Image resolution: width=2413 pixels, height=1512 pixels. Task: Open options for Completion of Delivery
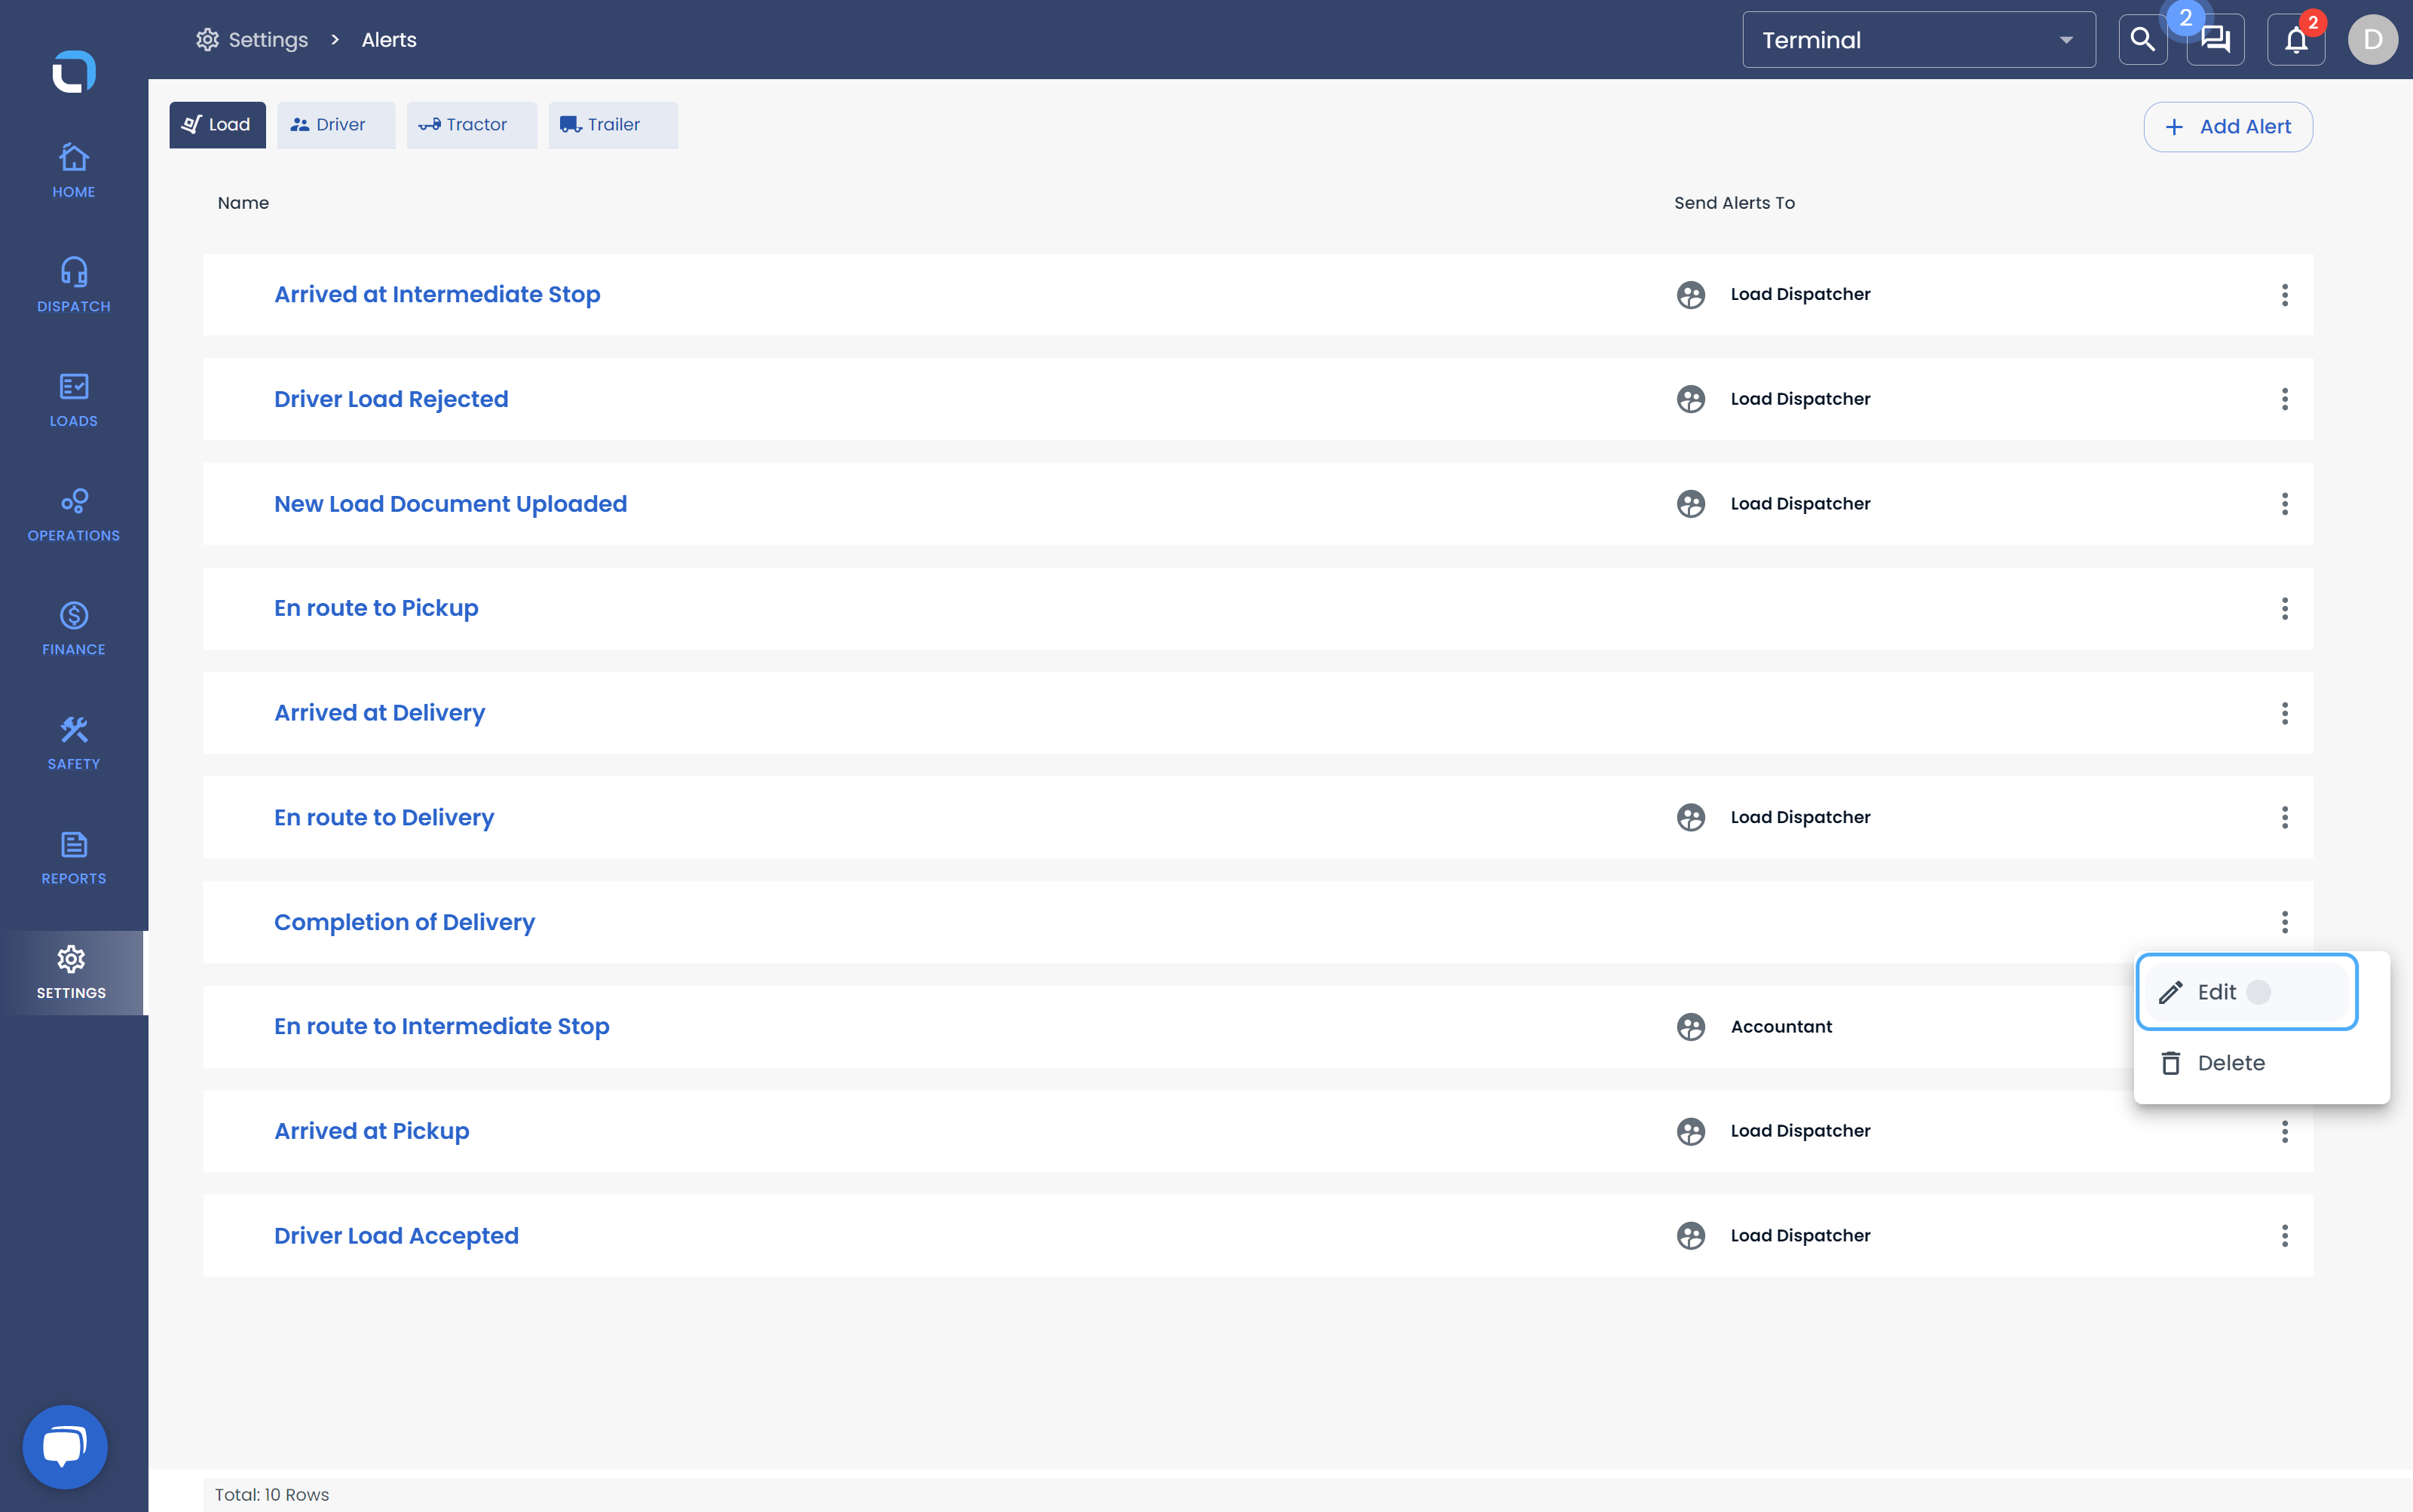point(2284,922)
